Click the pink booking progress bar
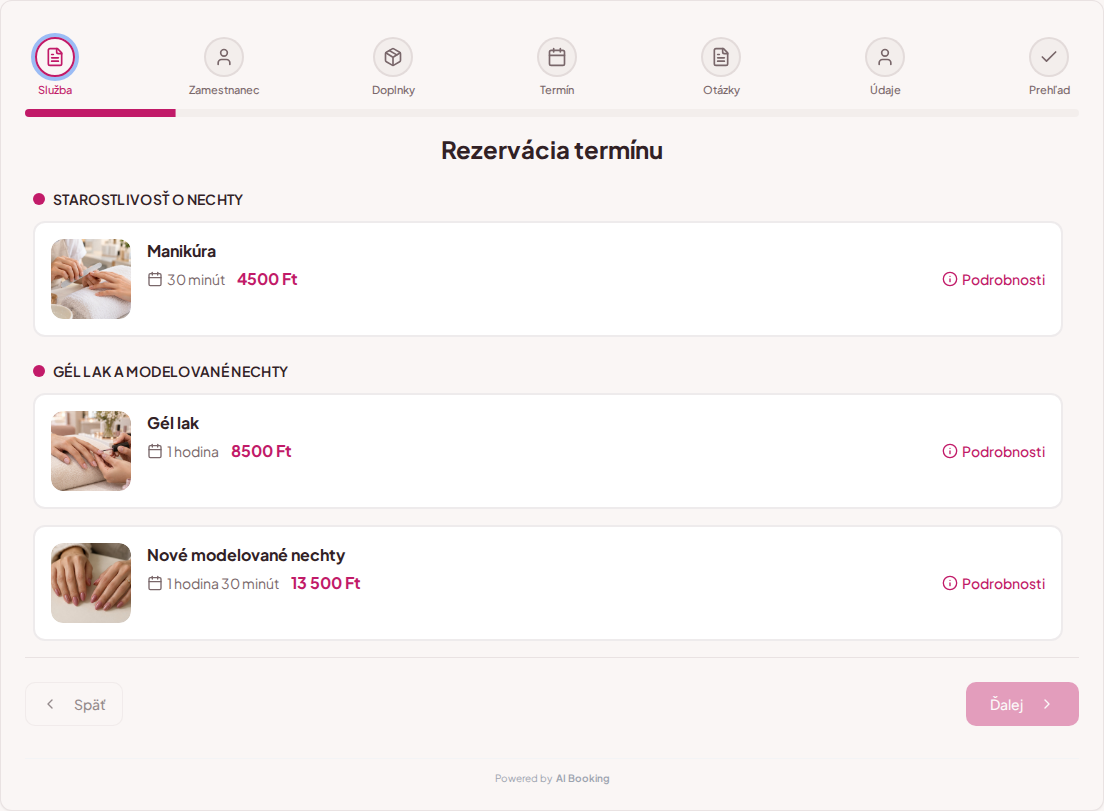The height and width of the screenshot is (811, 1104). point(100,113)
